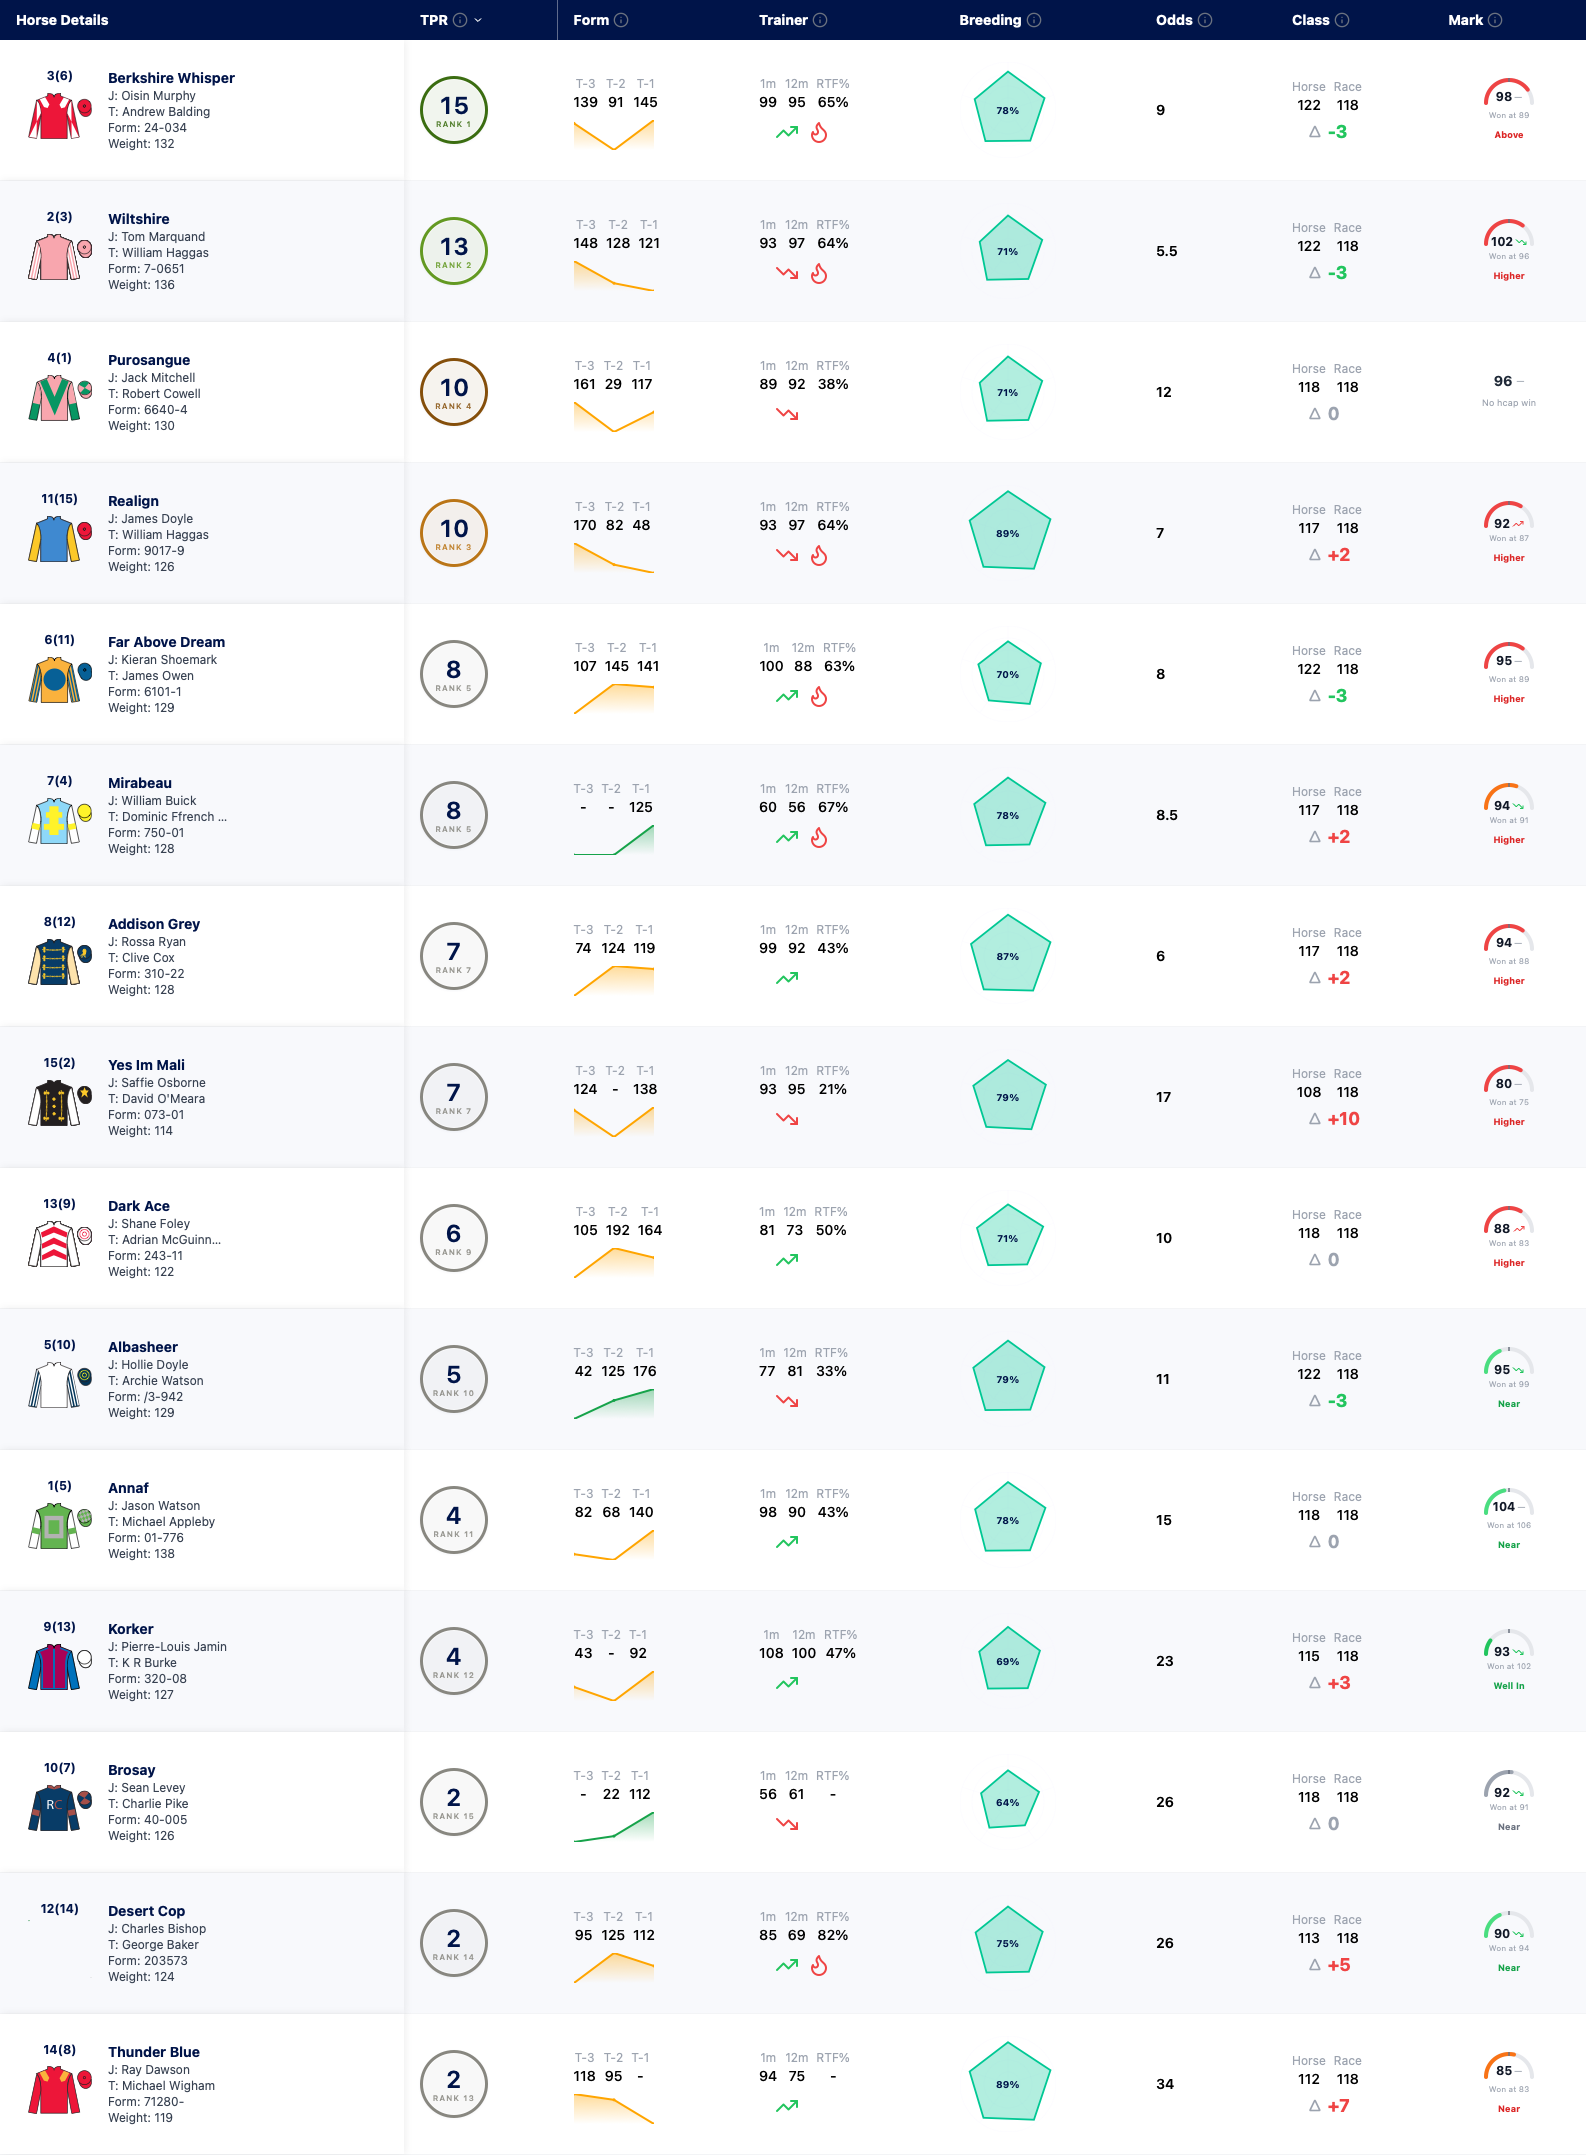The image size is (1586, 2155).
Task: Open the Form column info icon
Action: (x=621, y=20)
